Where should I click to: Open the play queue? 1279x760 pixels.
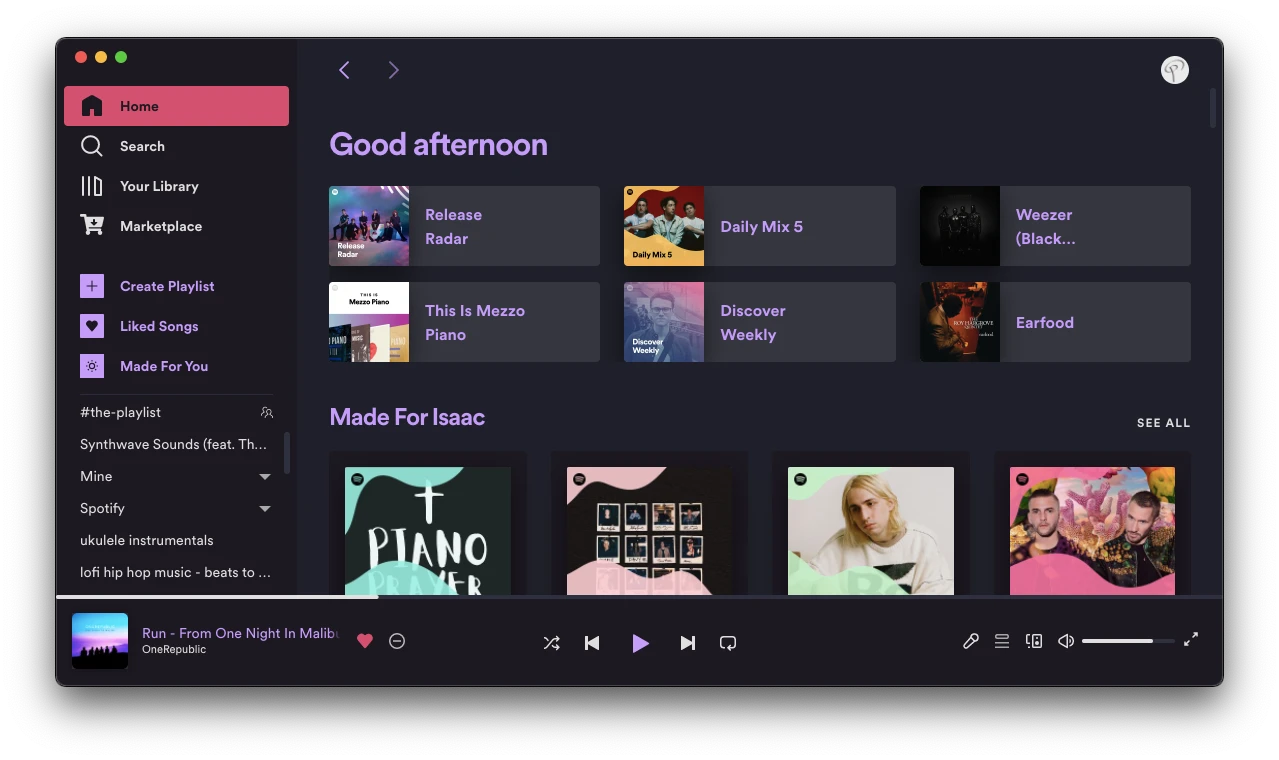tap(1001, 640)
